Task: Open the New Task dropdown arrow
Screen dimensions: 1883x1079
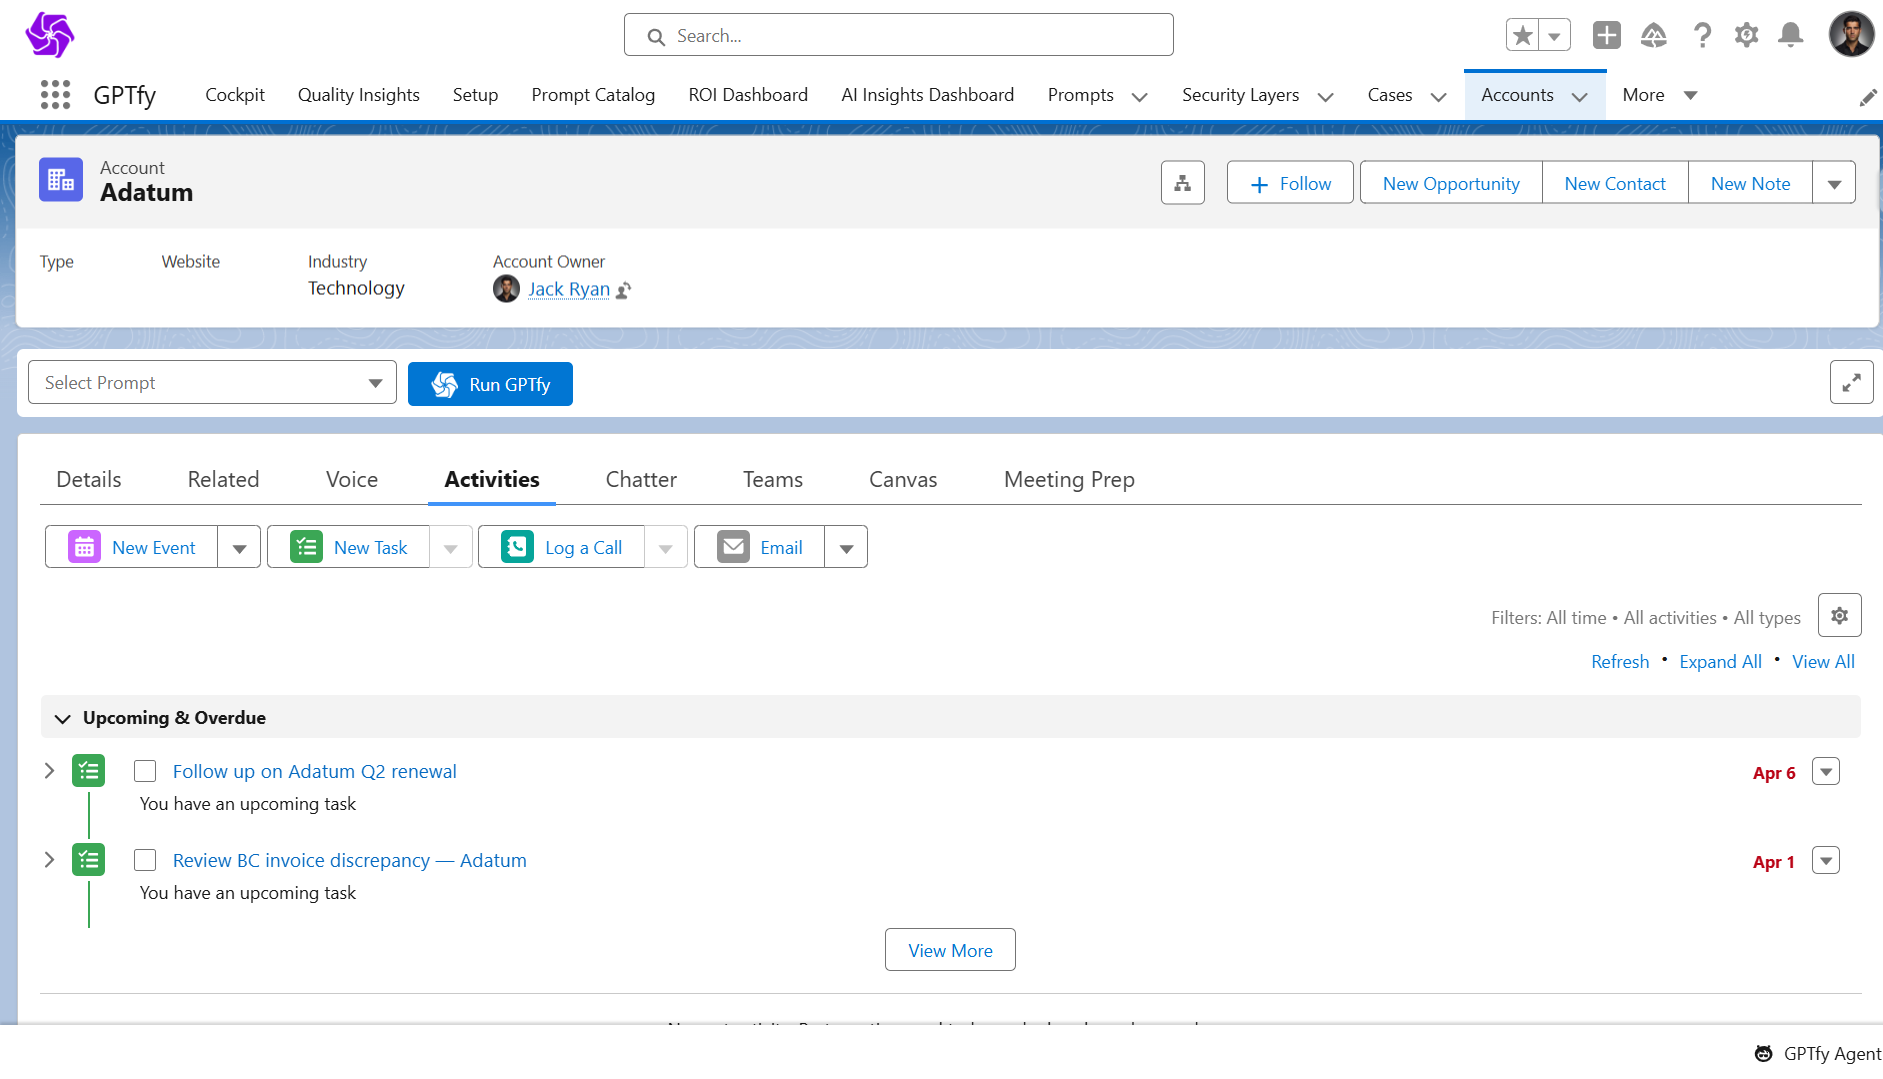Action: coord(451,547)
